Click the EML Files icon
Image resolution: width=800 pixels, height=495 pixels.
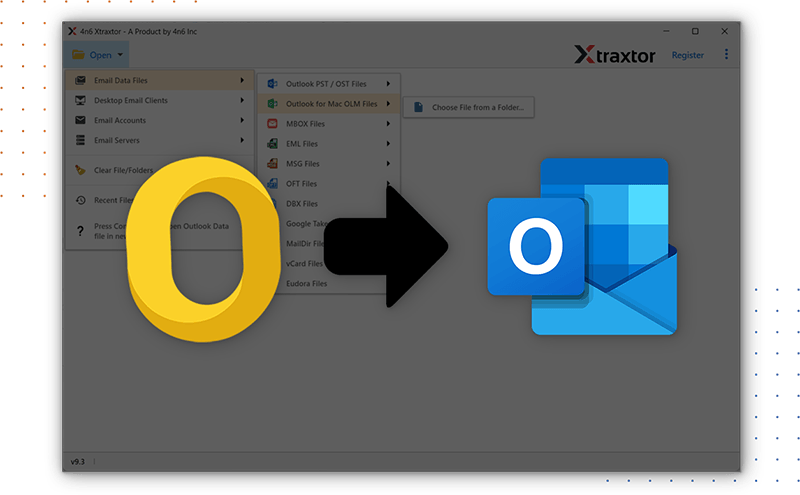click(x=272, y=143)
